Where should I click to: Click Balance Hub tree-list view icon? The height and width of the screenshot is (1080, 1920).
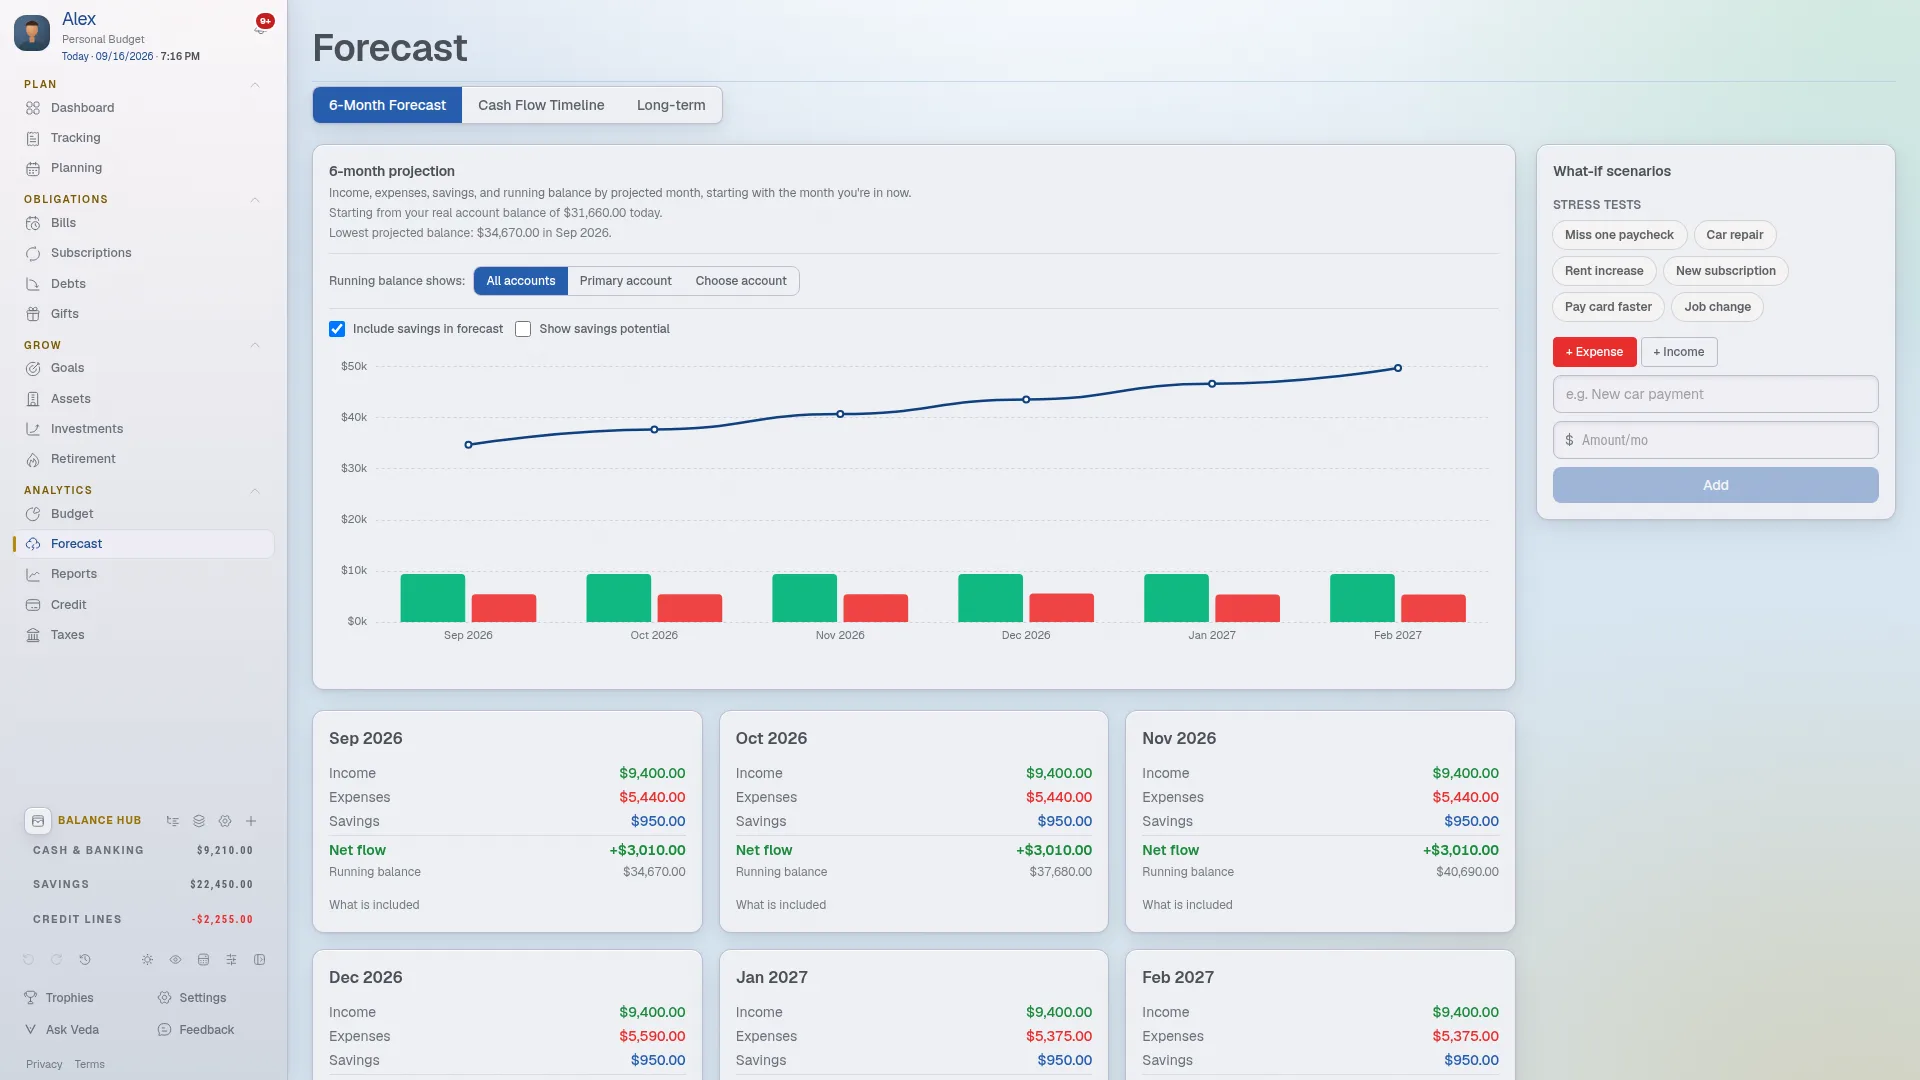coord(173,821)
